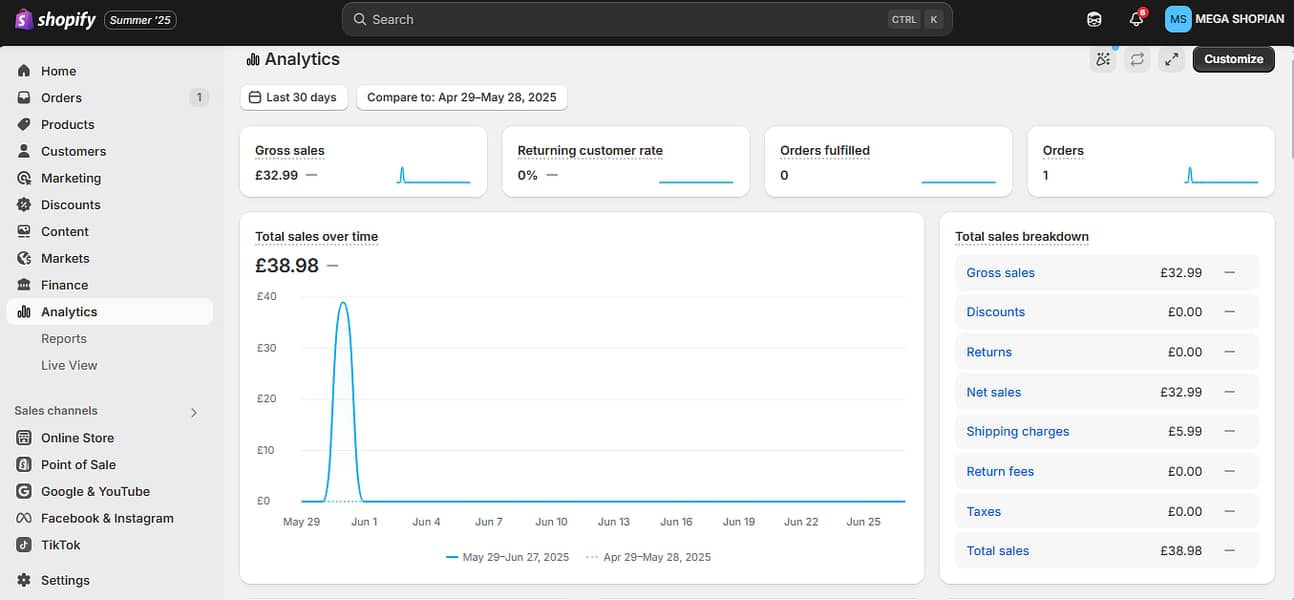Click the Total sales breakdown heading
Viewport: 1294px width, 600px height.
tap(1022, 237)
